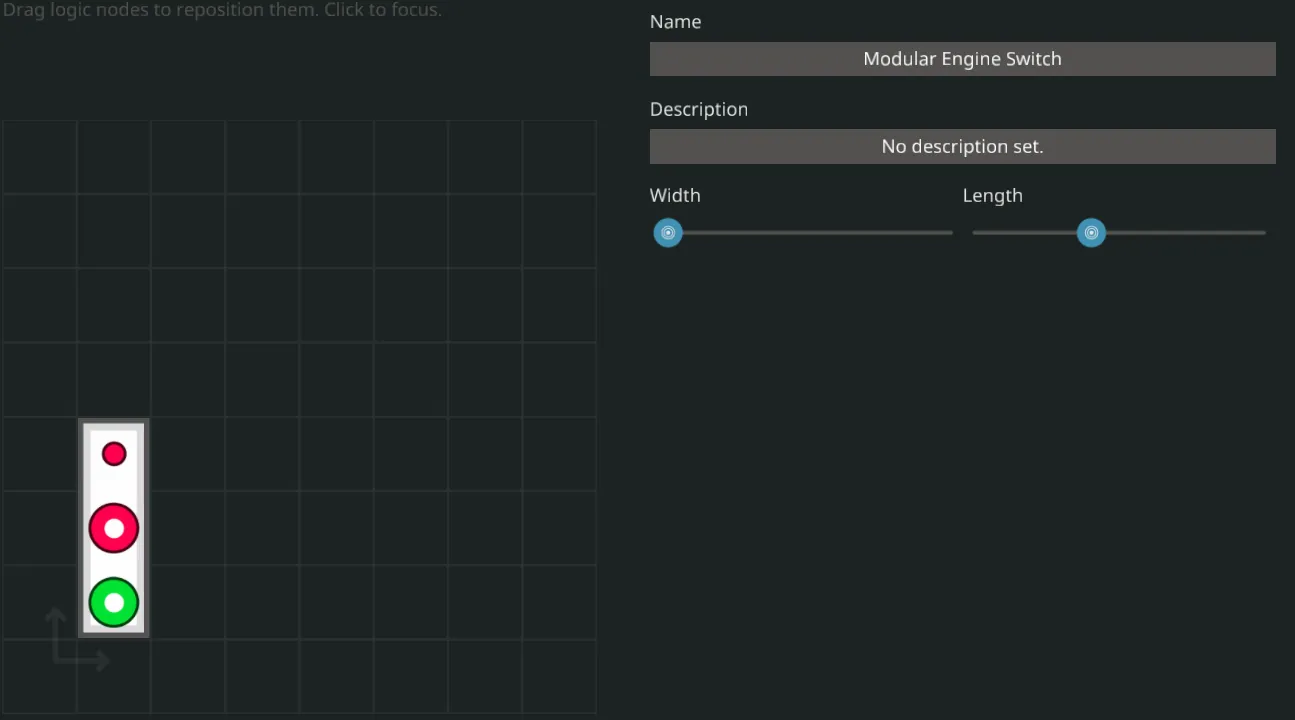Click the top-right cell of the grid
This screenshot has width=1295, height=720.
tap(559, 157)
